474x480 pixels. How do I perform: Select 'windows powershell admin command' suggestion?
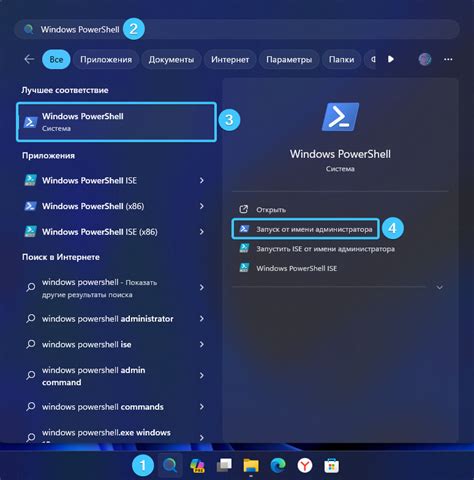click(115, 376)
